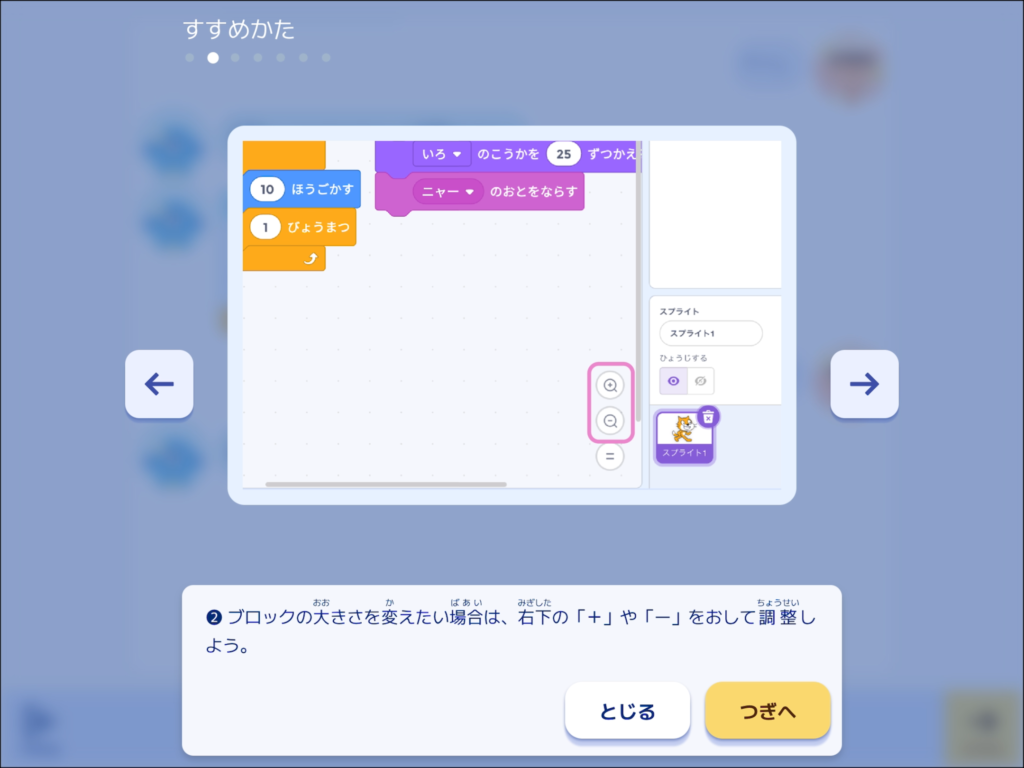Select the third tutorial page dot
The height and width of the screenshot is (768, 1024).
click(x=235, y=57)
